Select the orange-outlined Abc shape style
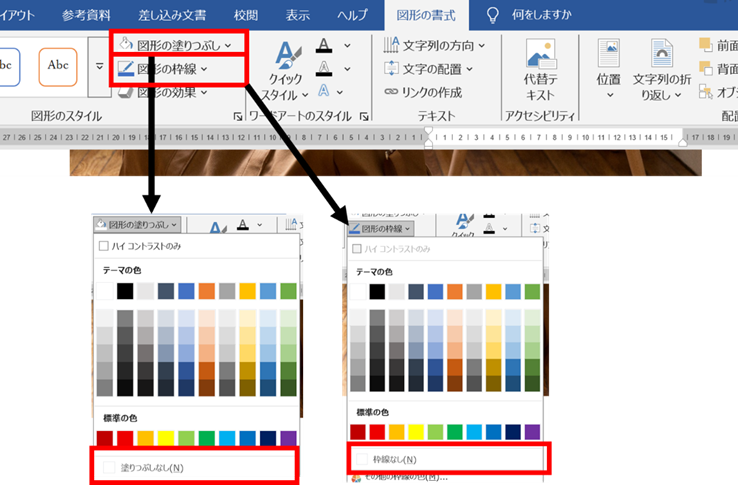The width and height of the screenshot is (738, 485). click(57, 66)
